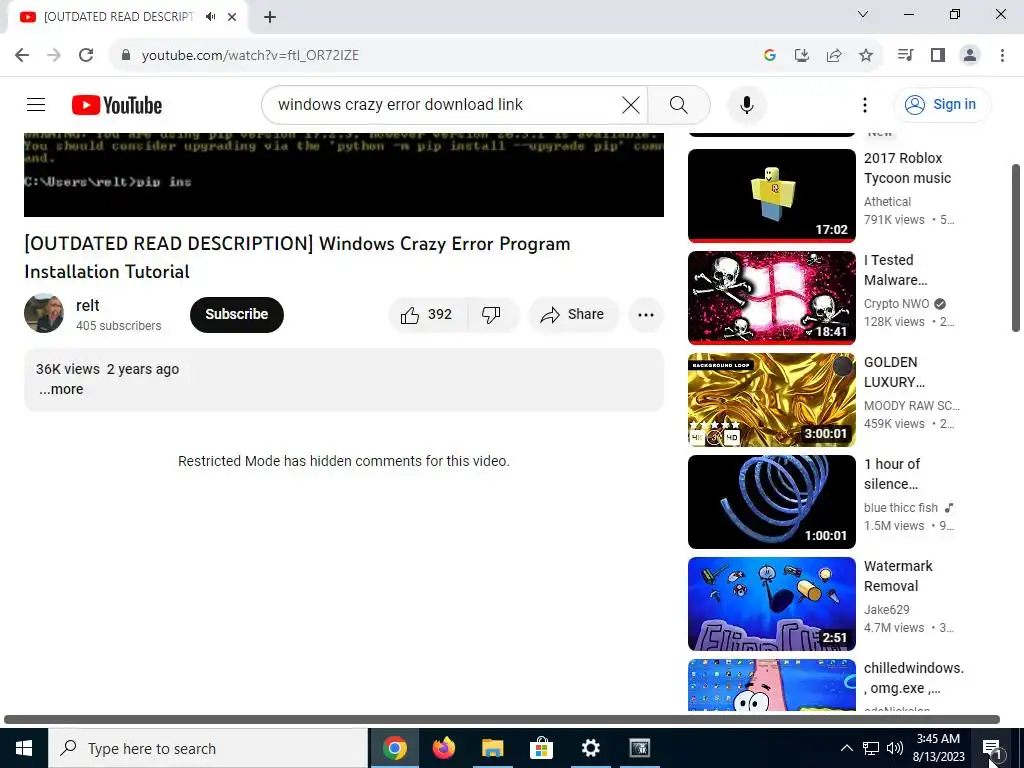The width and height of the screenshot is (1024, 768).
Task: Open Watermark Removal video thumbnail
Action: click(771, 603)
